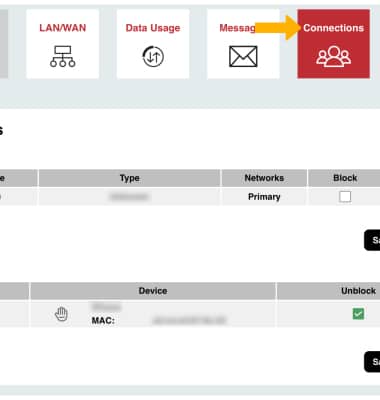
Task: Check the Block box for Primary network device
Action: tap(345, 197)
